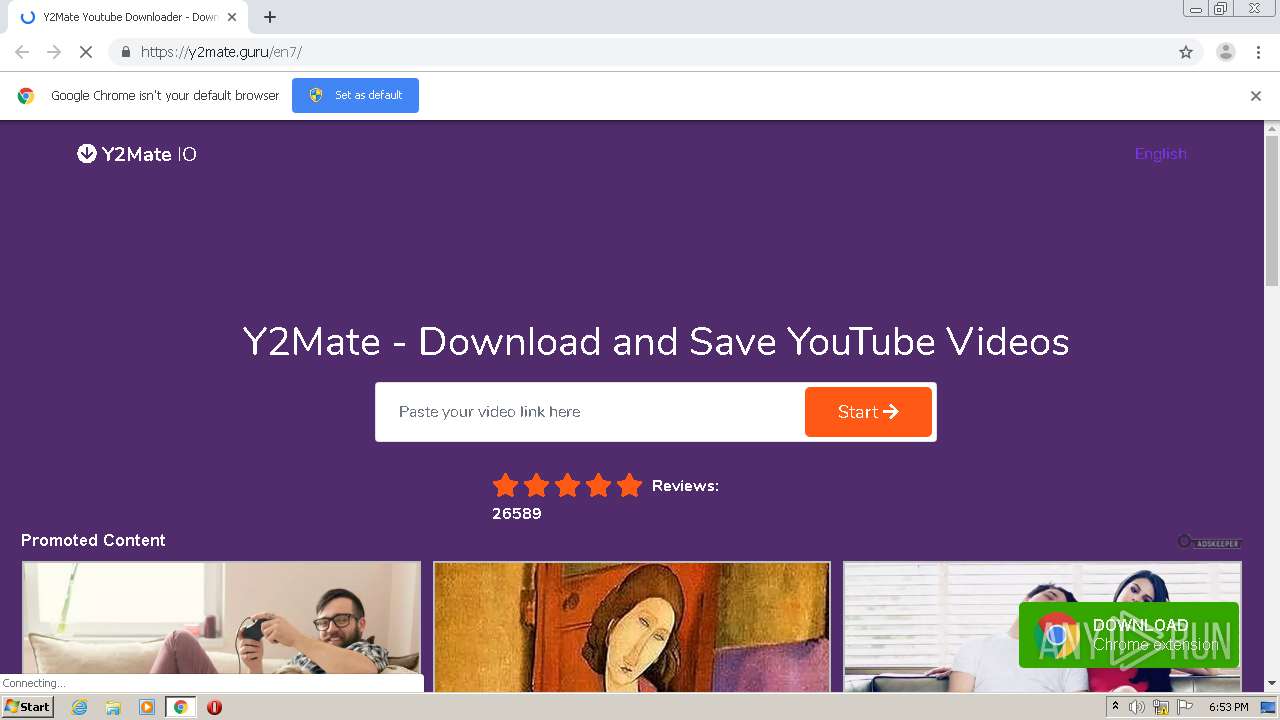The height and width of the screenshot is (720, 1280).
Task: Open promoted image of couple
Action: pyautogui.click(x=1042, y=627)
